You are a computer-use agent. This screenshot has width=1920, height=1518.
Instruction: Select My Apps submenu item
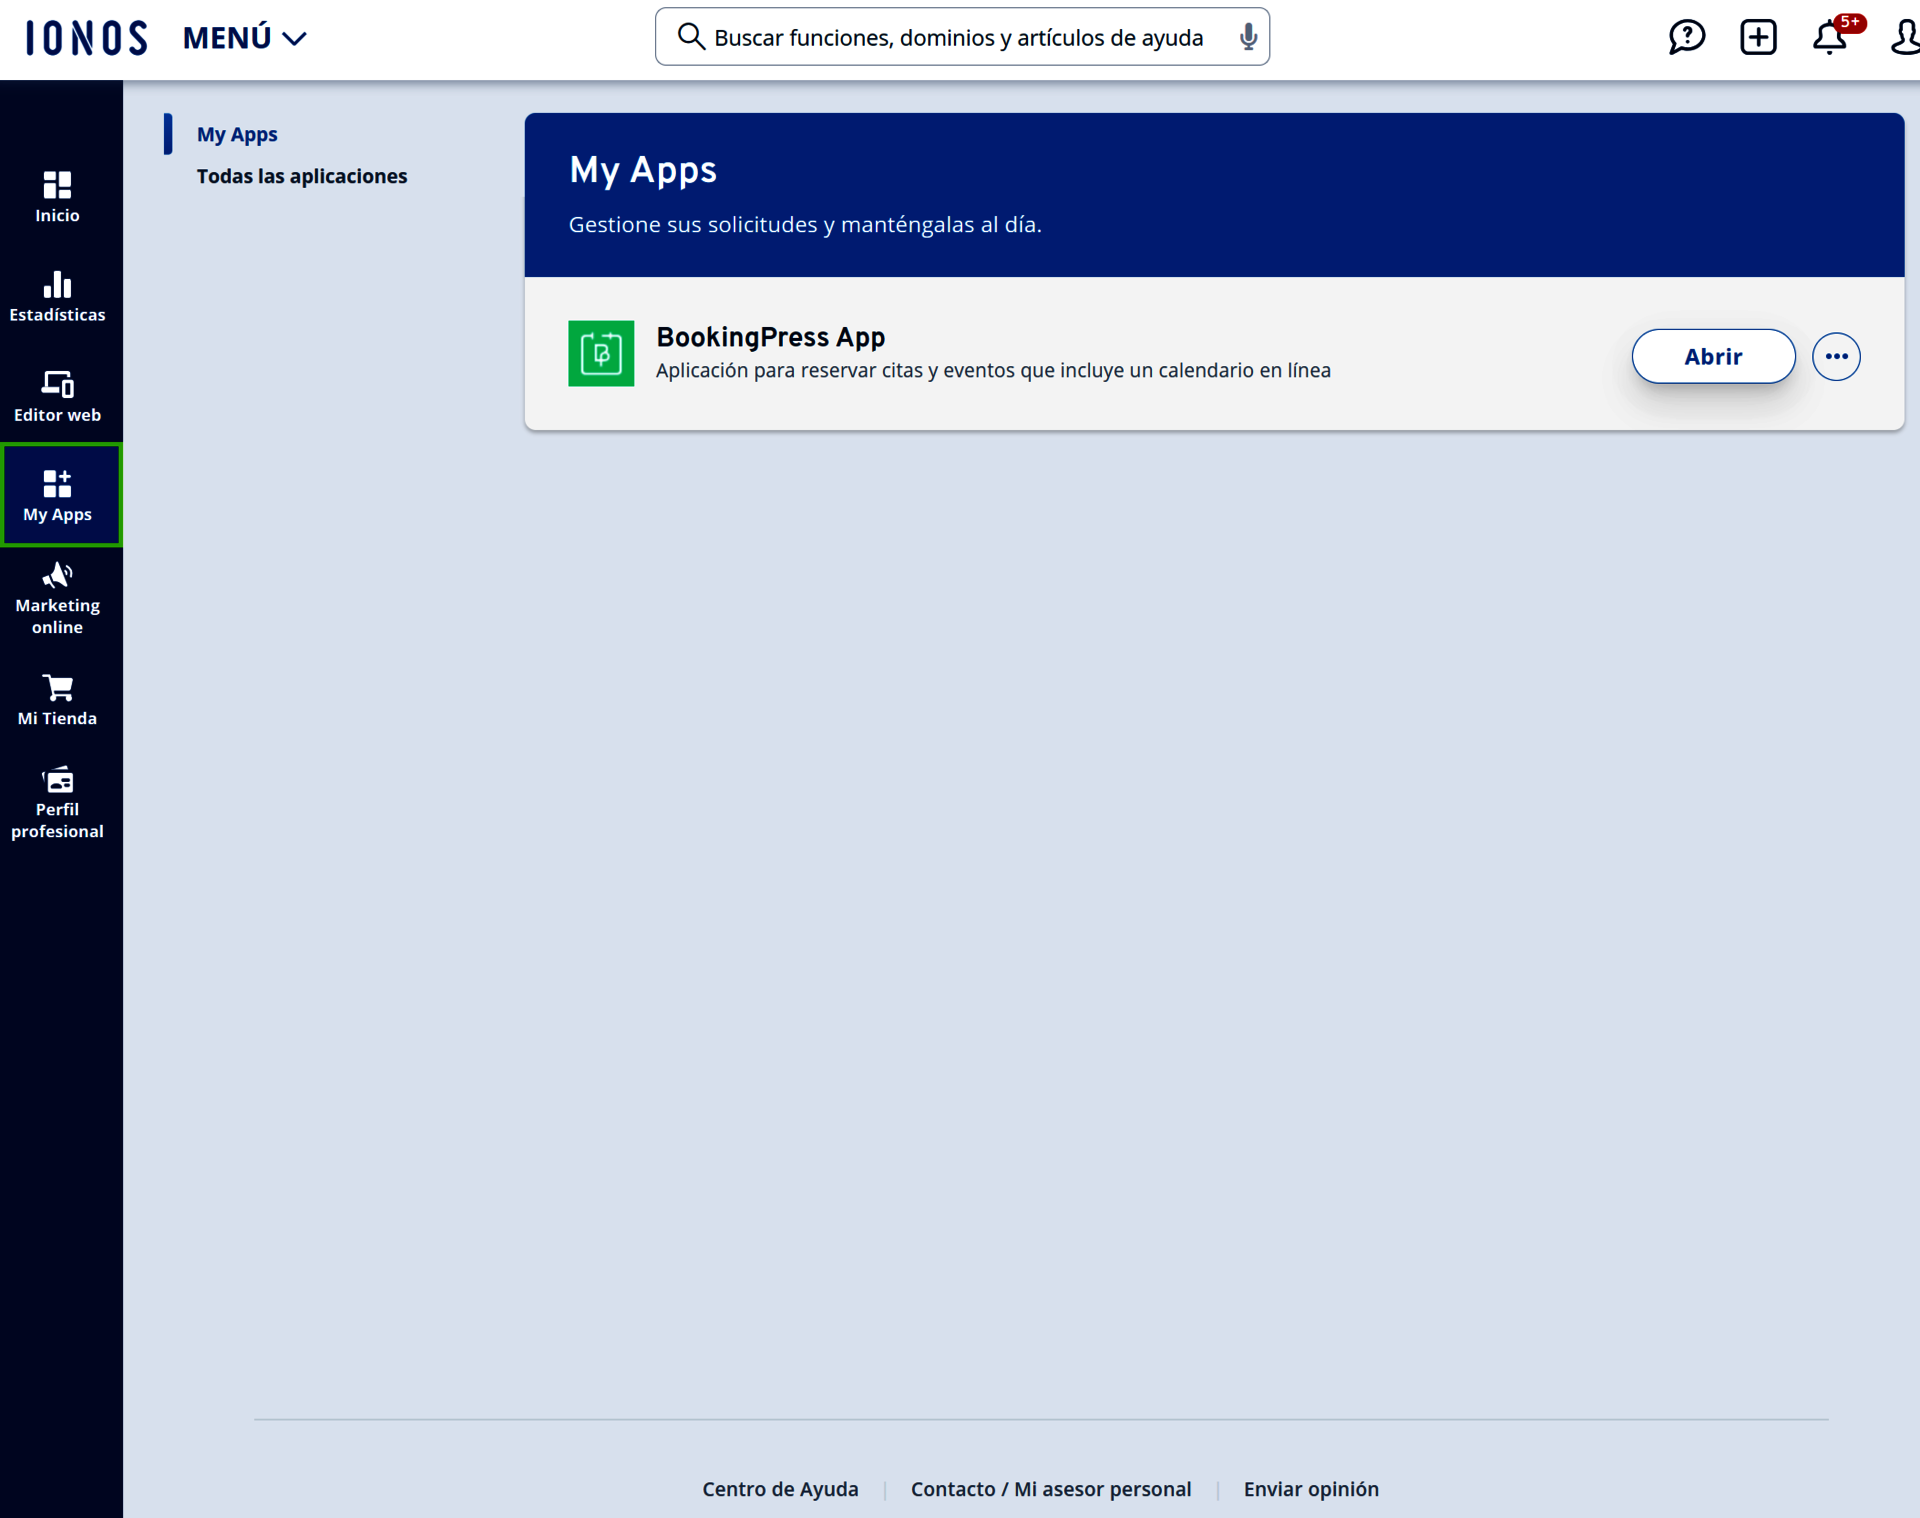point(237,134)
